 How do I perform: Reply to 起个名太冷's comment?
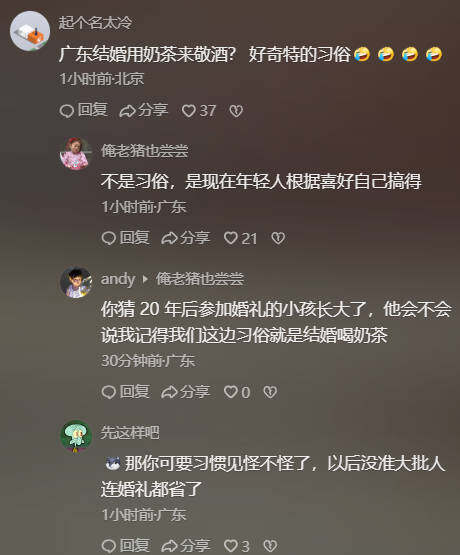[84, 110]
